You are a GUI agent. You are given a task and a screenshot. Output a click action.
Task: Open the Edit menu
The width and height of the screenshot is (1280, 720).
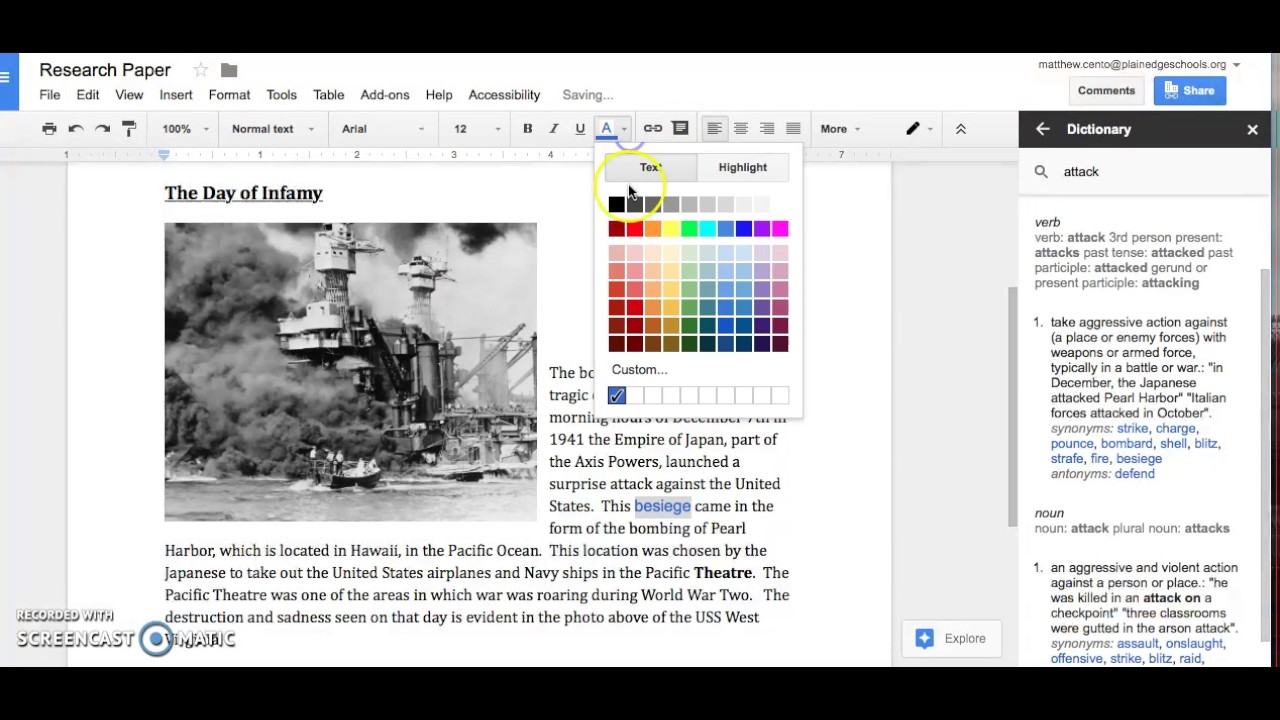[x=88, y=95]
